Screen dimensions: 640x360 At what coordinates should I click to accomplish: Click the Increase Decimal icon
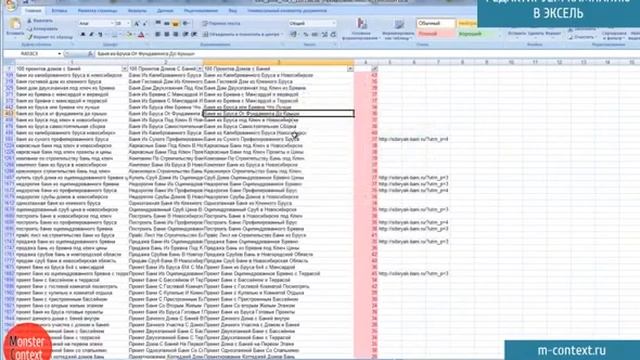pos(324,35)
